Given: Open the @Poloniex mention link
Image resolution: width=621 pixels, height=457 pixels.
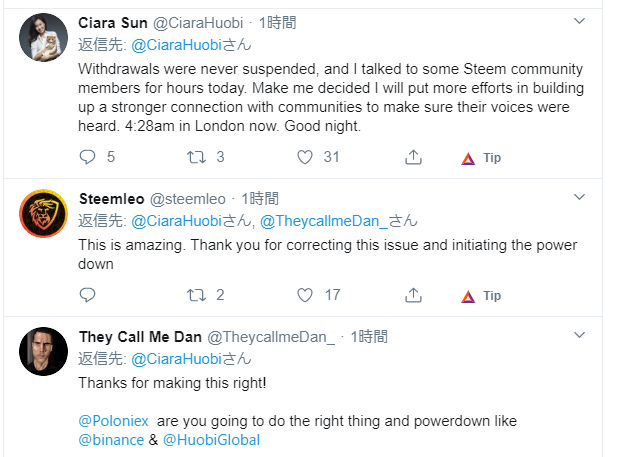Looking at the screenshot, I should coord(112,421).
